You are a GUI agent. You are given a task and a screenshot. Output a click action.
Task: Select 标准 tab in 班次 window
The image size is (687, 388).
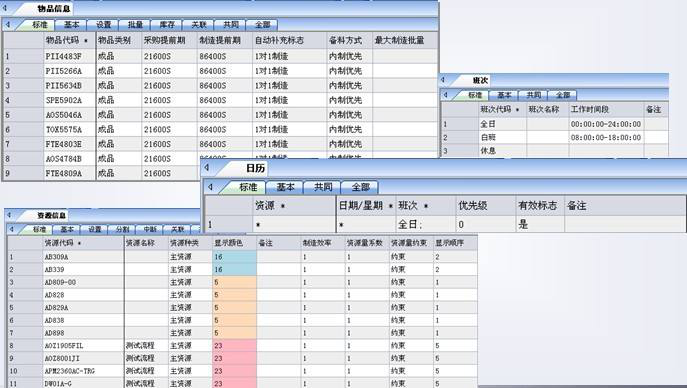[x=475, y=95]
